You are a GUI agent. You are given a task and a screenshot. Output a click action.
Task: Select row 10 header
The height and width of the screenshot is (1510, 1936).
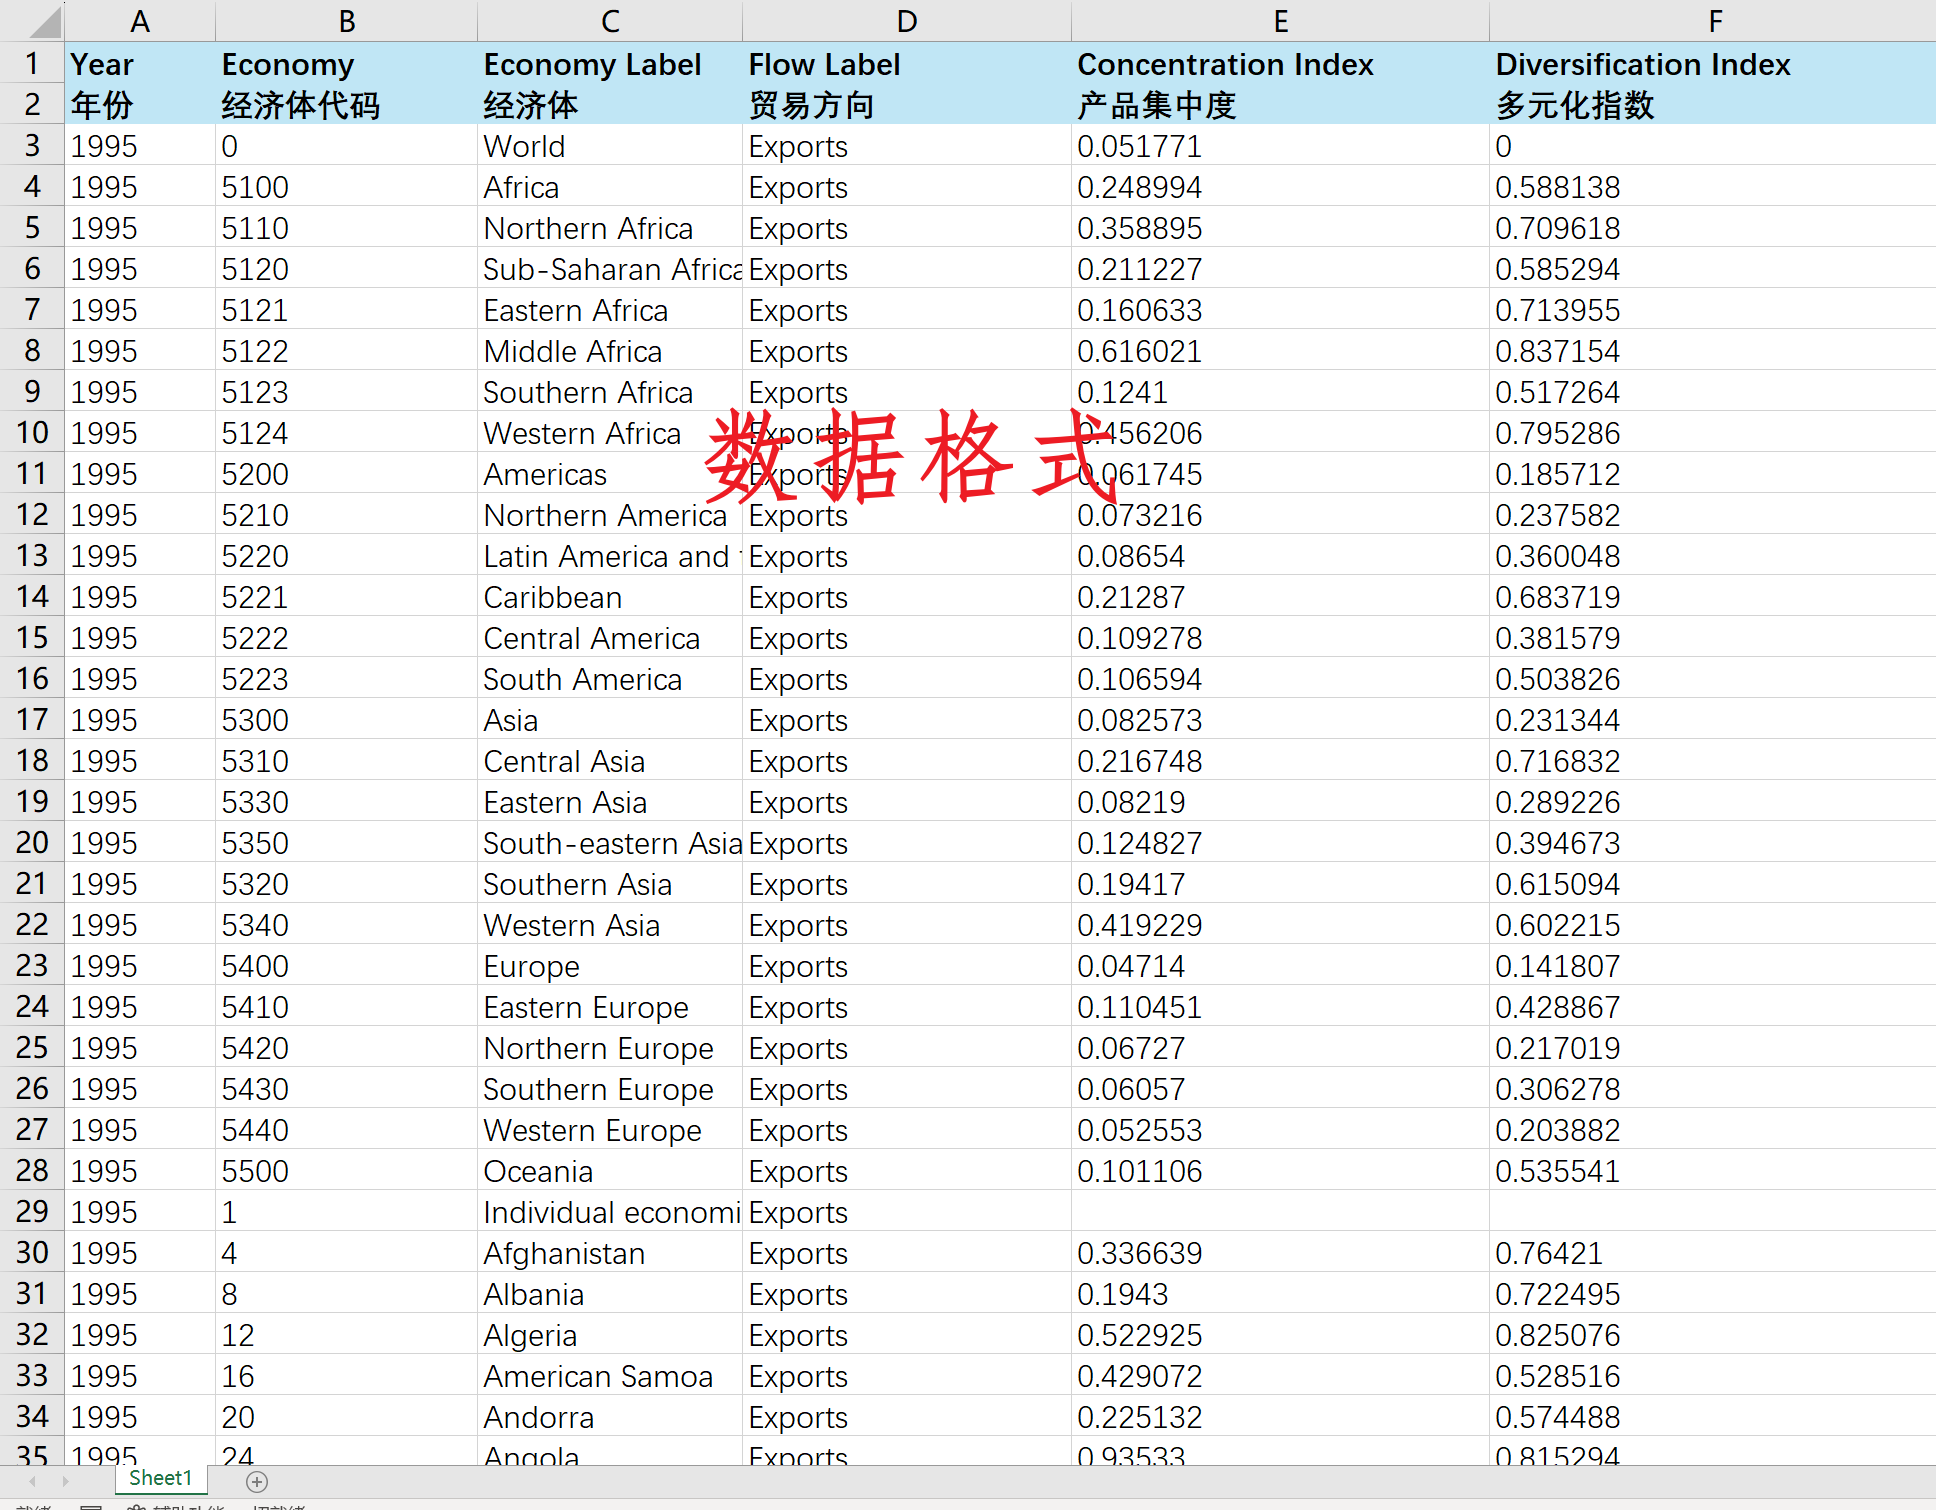(x=32, y=433)
